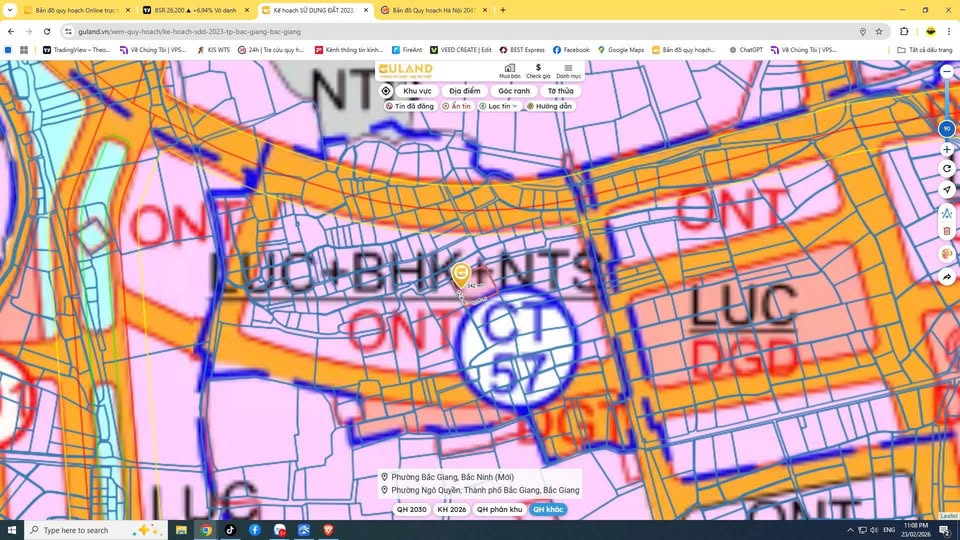Click the trash delete icon on map

[x=947, y=232]
